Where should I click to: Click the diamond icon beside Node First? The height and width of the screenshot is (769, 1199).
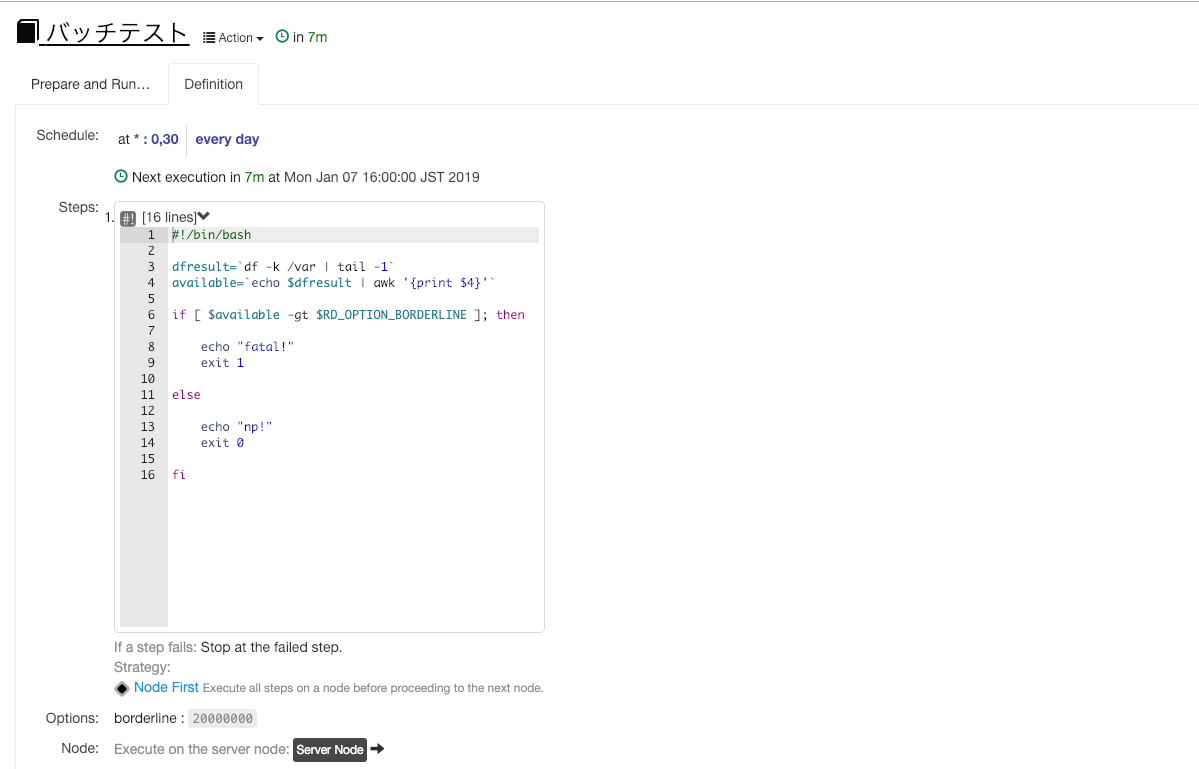coord(122,689)
